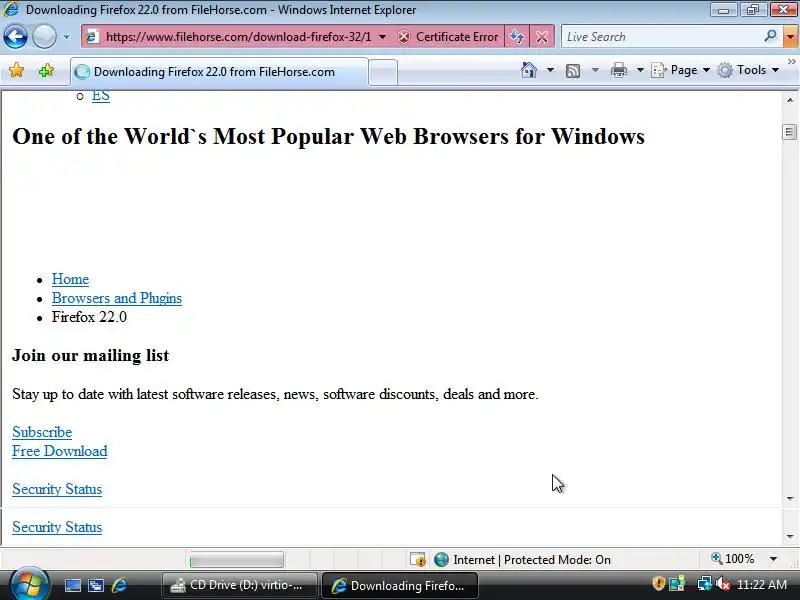The width and height of the screenshot is (800, 600).
Task: Launch Internet Explorer from quick launch
Action: pos(119,585)
